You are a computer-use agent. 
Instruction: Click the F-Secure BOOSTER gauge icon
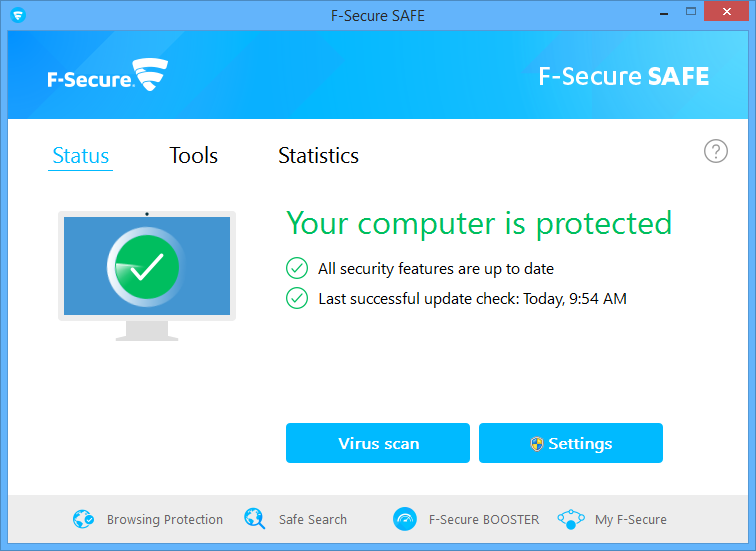tap(405, 519)
